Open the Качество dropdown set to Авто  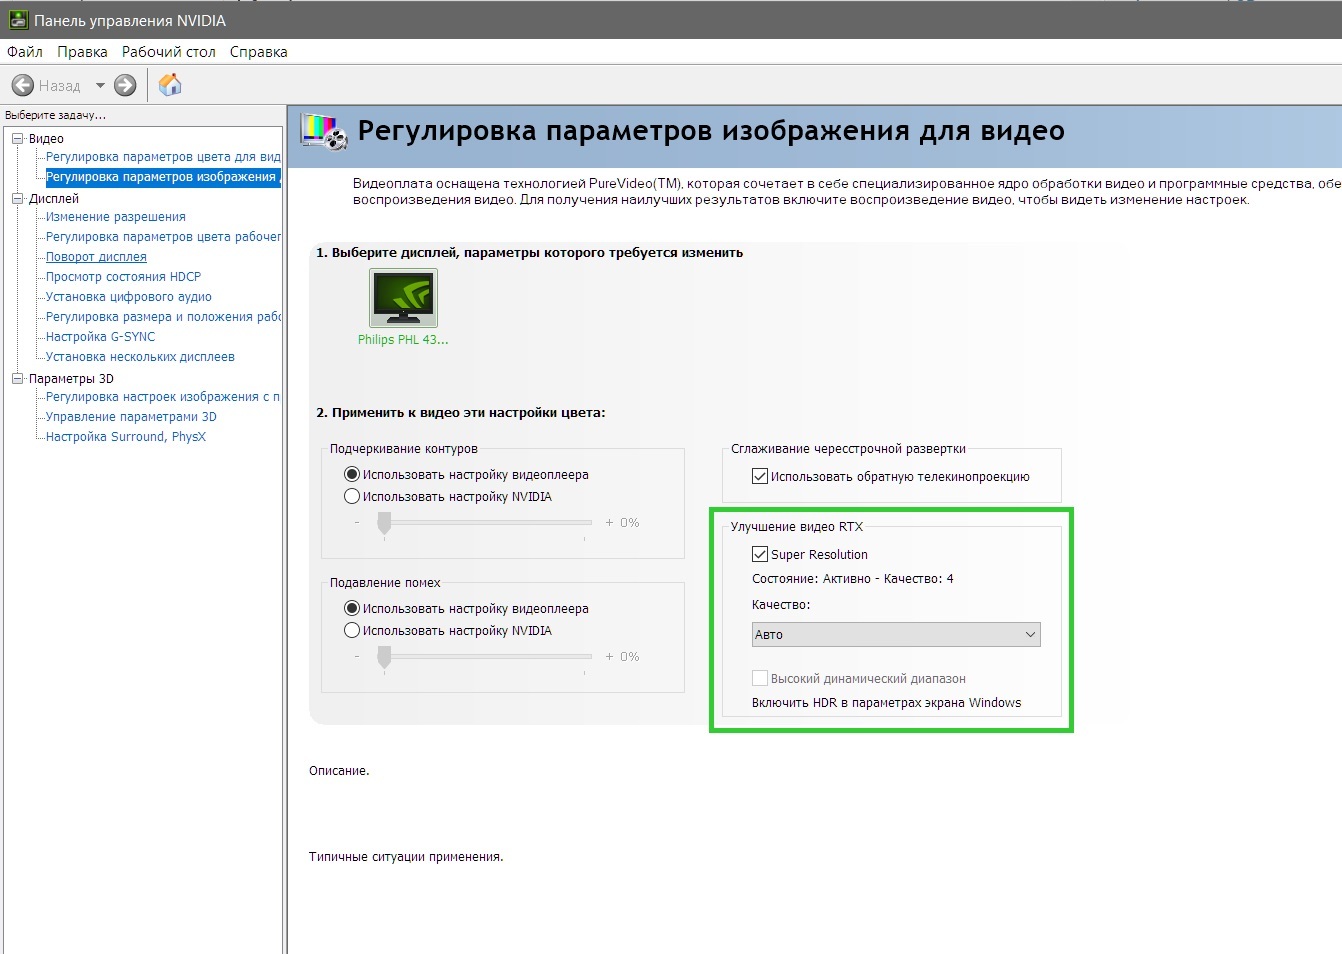(x=895, y=635)
